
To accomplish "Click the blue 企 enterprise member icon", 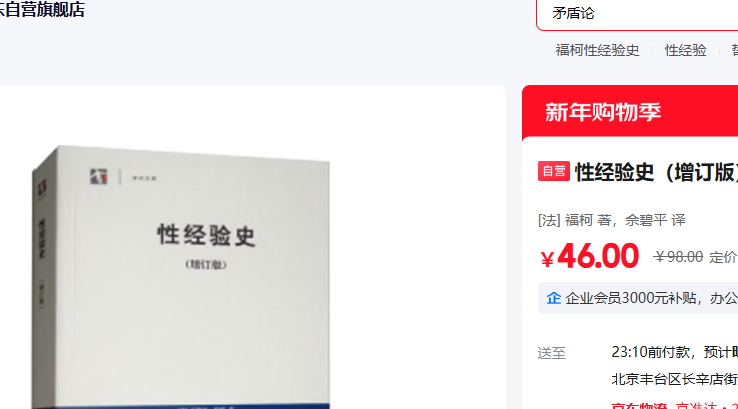I will point(554,298).
